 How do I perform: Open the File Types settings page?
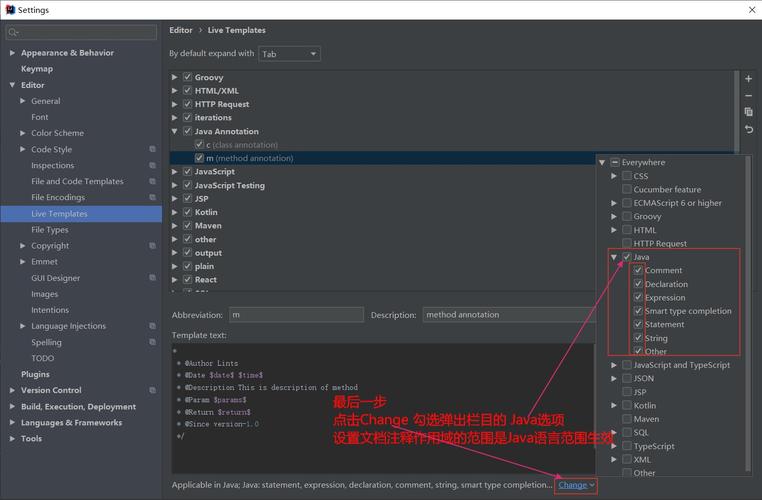pyautogui.click(x=50, y=229)
